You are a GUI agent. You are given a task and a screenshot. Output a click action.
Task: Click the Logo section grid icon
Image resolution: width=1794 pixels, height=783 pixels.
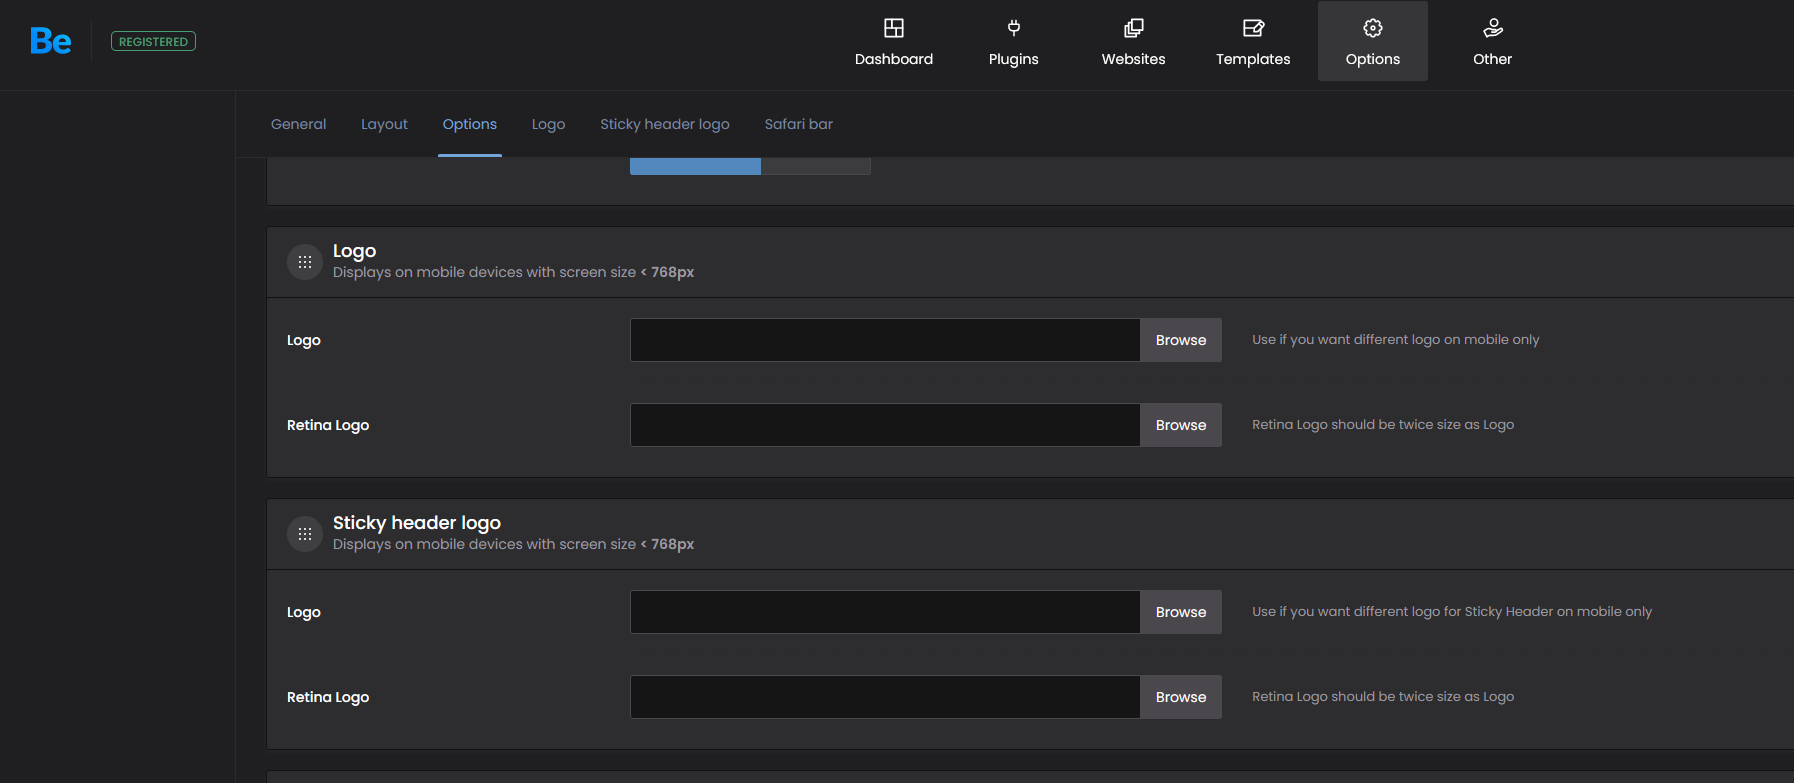click(305, 262)
